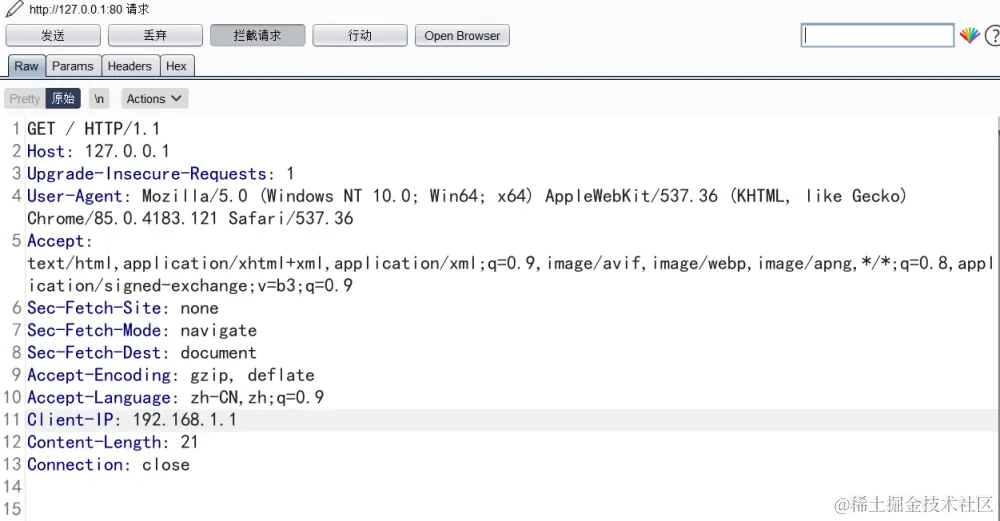This screenshot has height=521, width=1000.
Task: Switch to the Params tab
Action: (73, 66)
